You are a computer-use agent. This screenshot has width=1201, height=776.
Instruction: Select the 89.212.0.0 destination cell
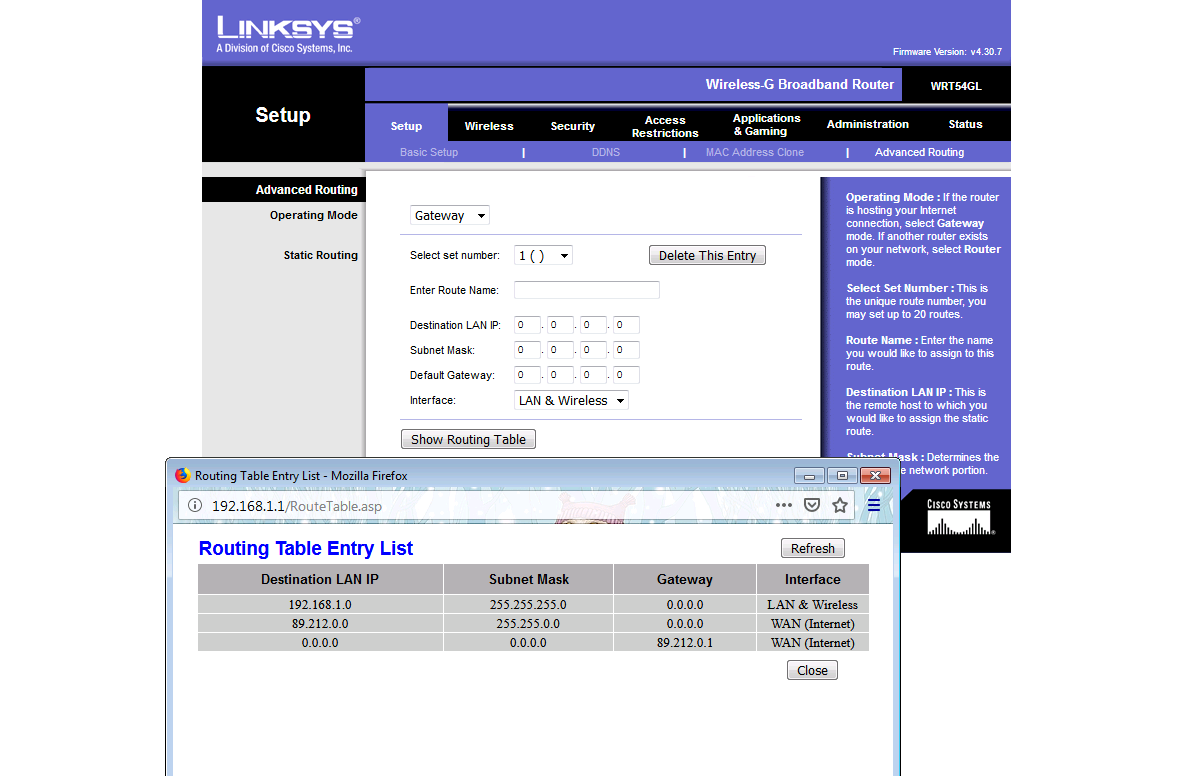(x=320, y=624)
